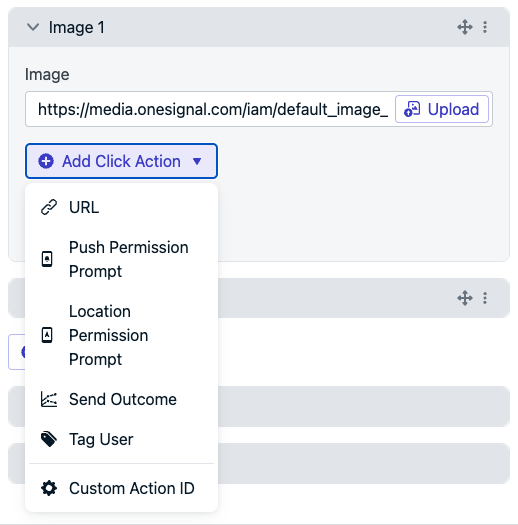Choose Custom Action ID option
The image size is (518, 525).
[x=121, y=488]
